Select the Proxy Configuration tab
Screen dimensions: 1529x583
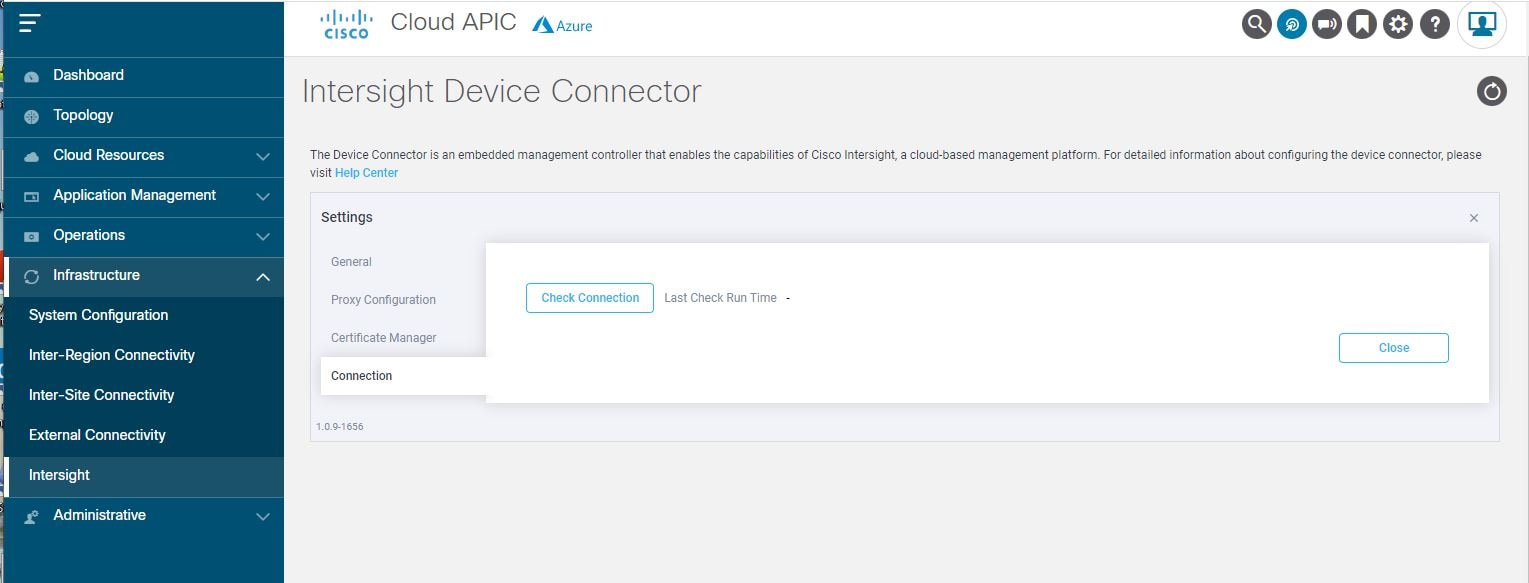pyautogui.click(x=383, y=300)
